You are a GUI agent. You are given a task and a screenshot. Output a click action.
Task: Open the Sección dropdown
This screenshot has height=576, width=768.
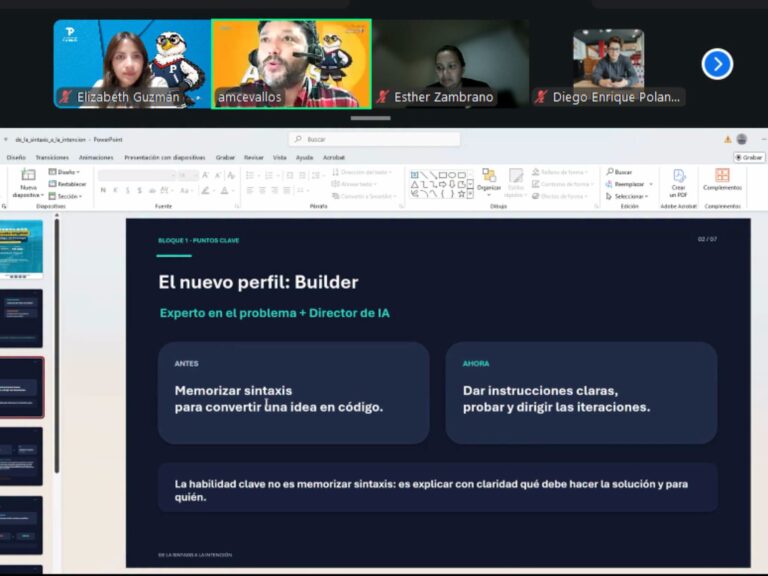pos(65,196)
